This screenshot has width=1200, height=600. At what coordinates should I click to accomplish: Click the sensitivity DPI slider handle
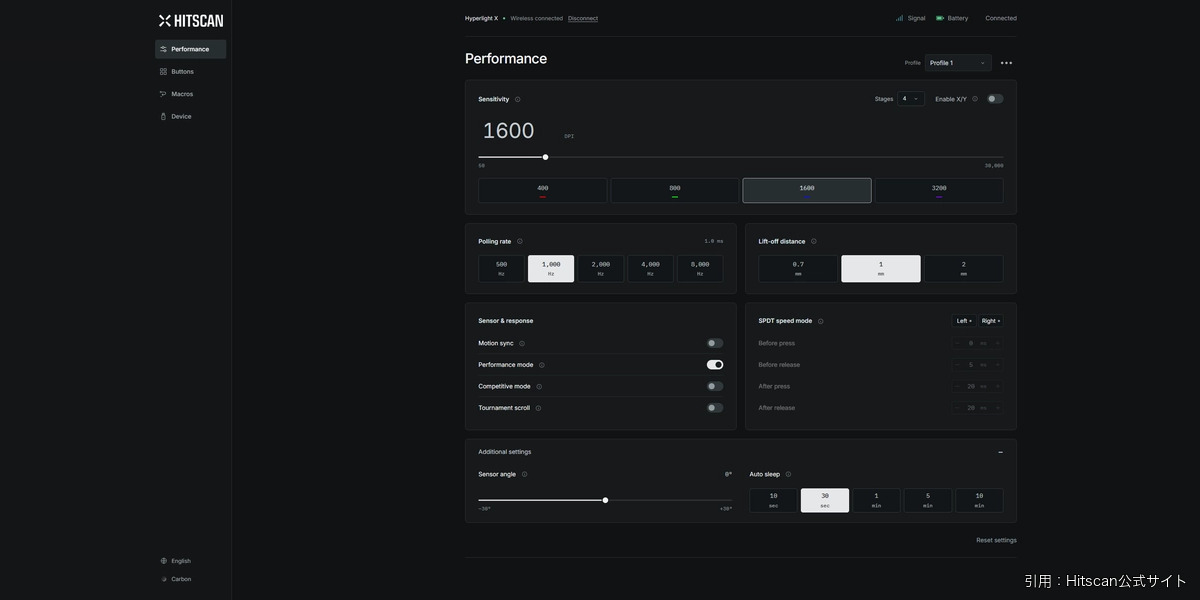tap(545, 157)
